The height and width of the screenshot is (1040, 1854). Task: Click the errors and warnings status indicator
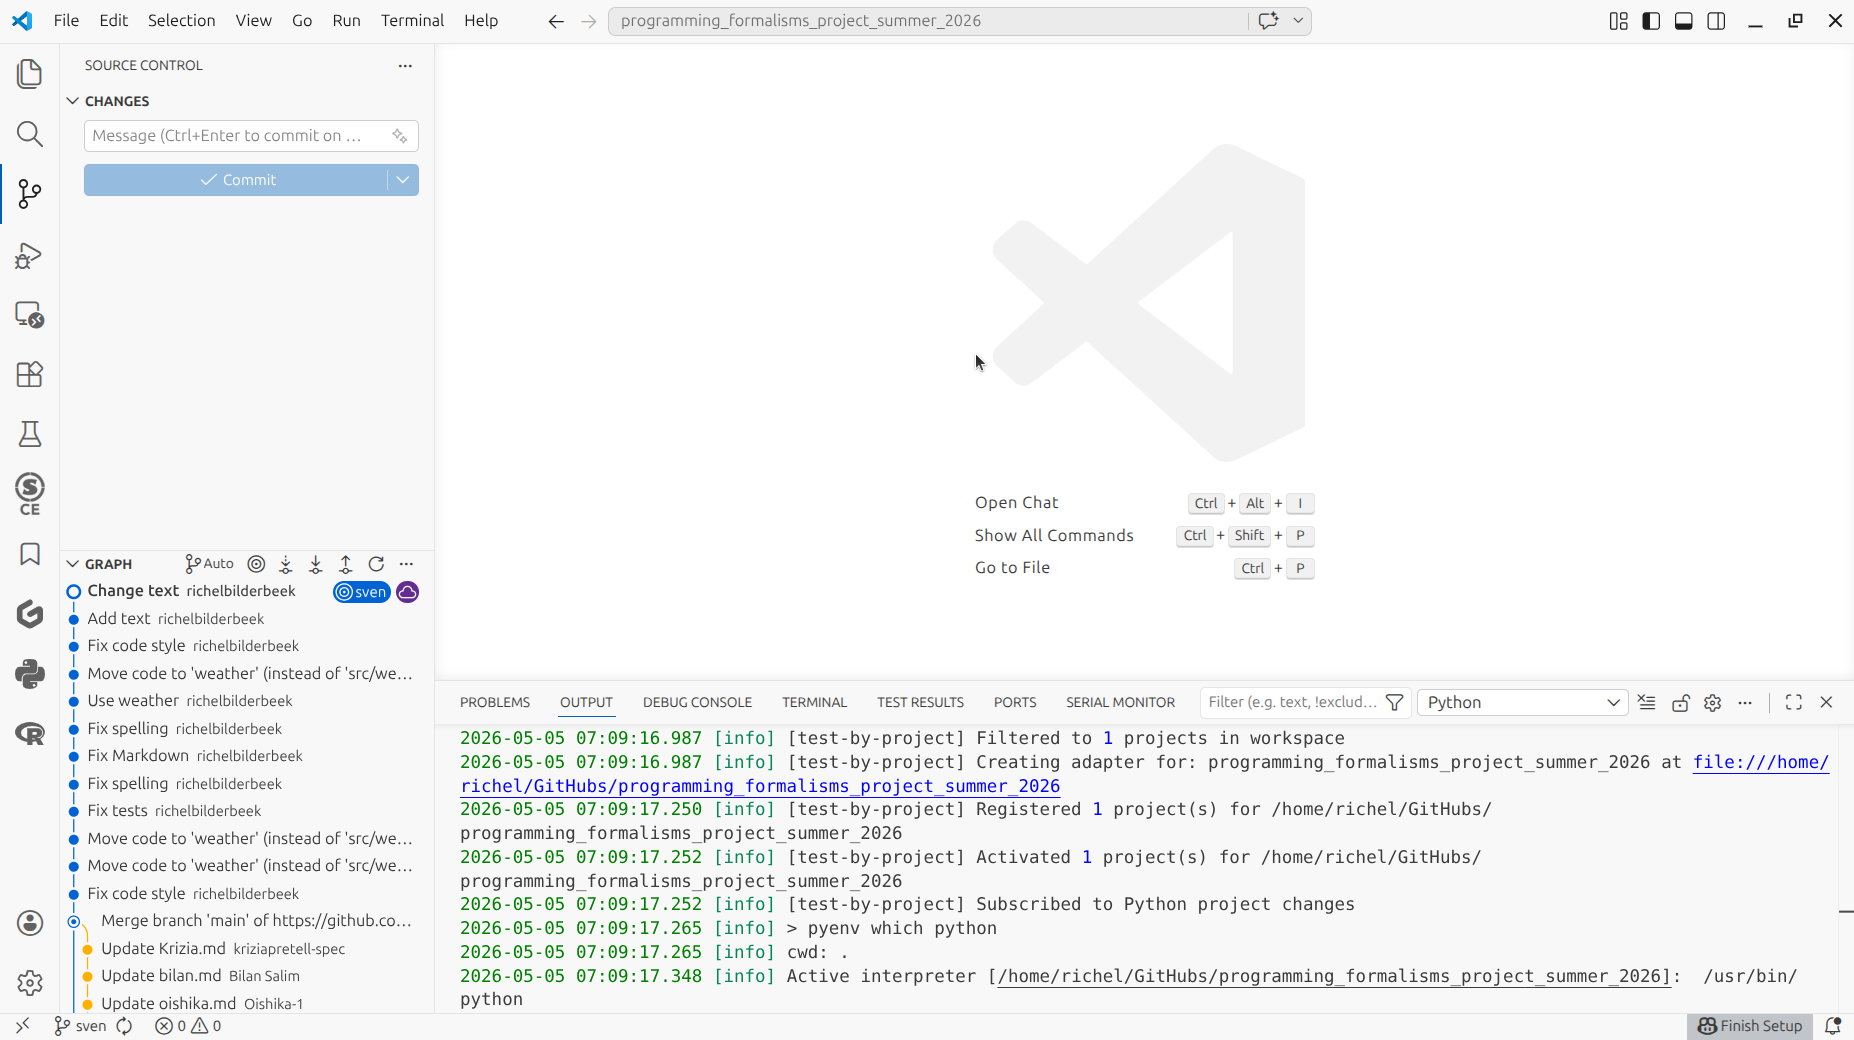point(188,1026)
